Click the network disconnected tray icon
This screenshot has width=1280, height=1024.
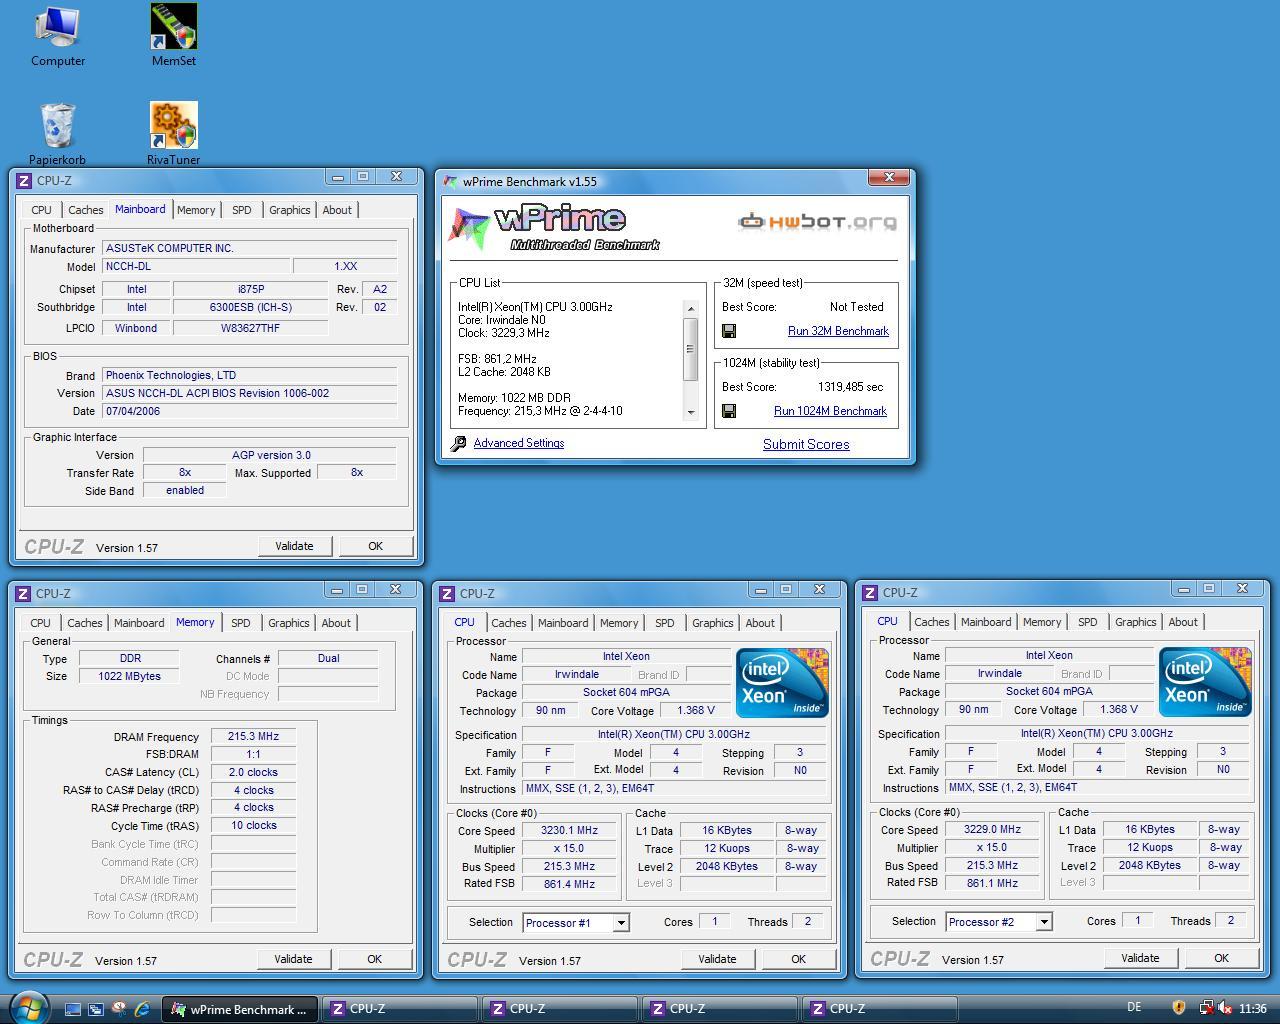(1206, 1008)
